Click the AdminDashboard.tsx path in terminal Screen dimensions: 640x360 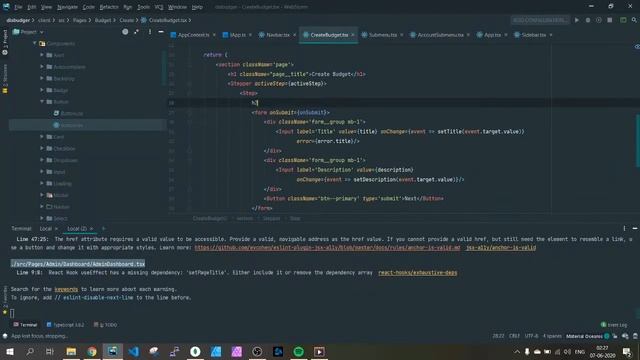(x=78, y=264)
